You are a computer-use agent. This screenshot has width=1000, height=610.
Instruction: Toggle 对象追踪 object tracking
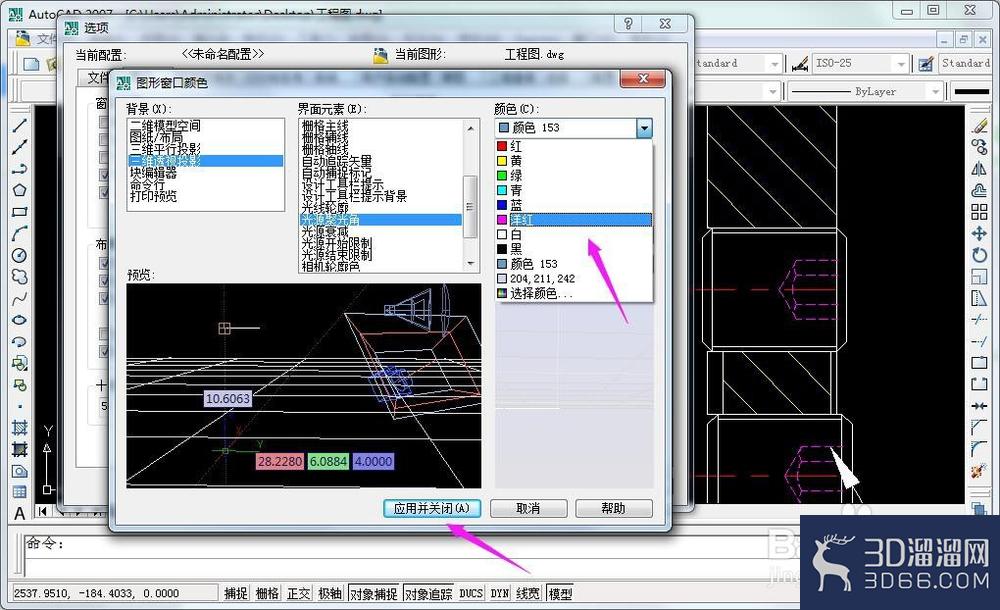[x=428, y=593]
